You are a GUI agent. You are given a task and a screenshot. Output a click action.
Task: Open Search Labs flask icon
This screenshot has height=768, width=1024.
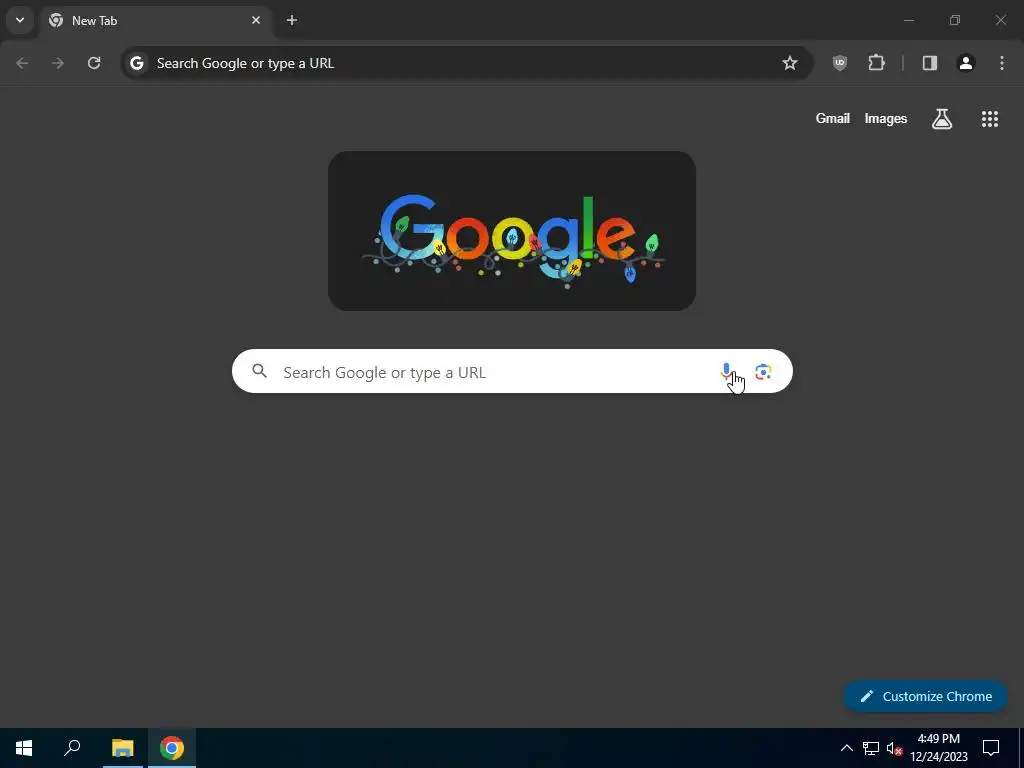(x=942, y=119)
